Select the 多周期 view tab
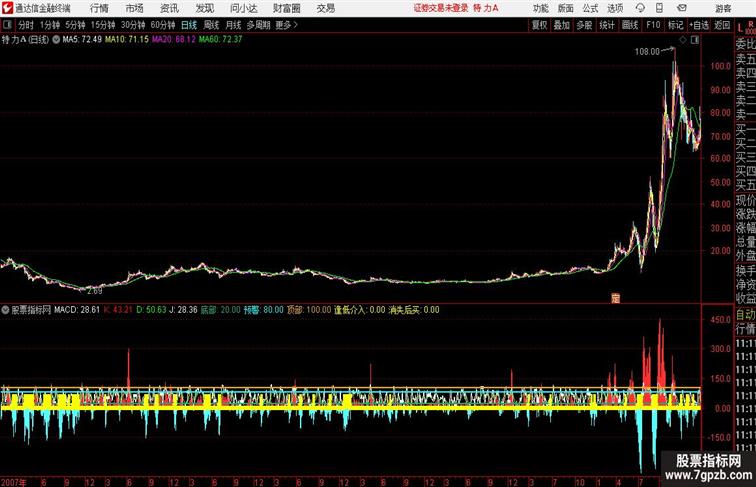This screenshot has width=756, height=487. pyautogui.click(x=258, y=25)
